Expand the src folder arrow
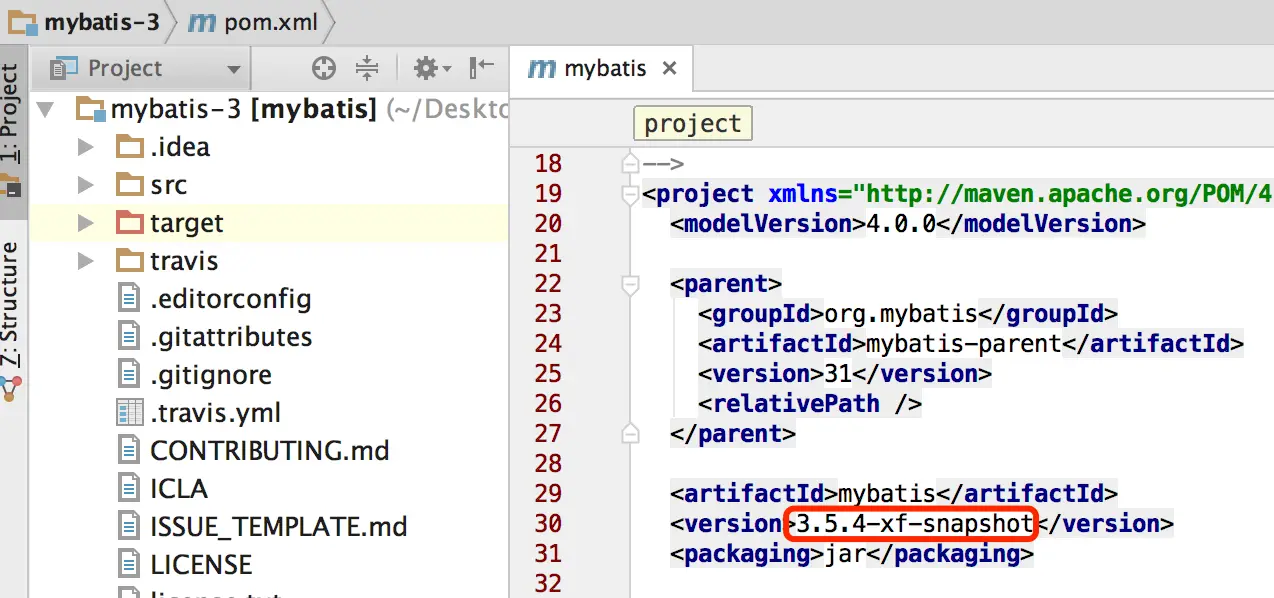 click(86, 185)
